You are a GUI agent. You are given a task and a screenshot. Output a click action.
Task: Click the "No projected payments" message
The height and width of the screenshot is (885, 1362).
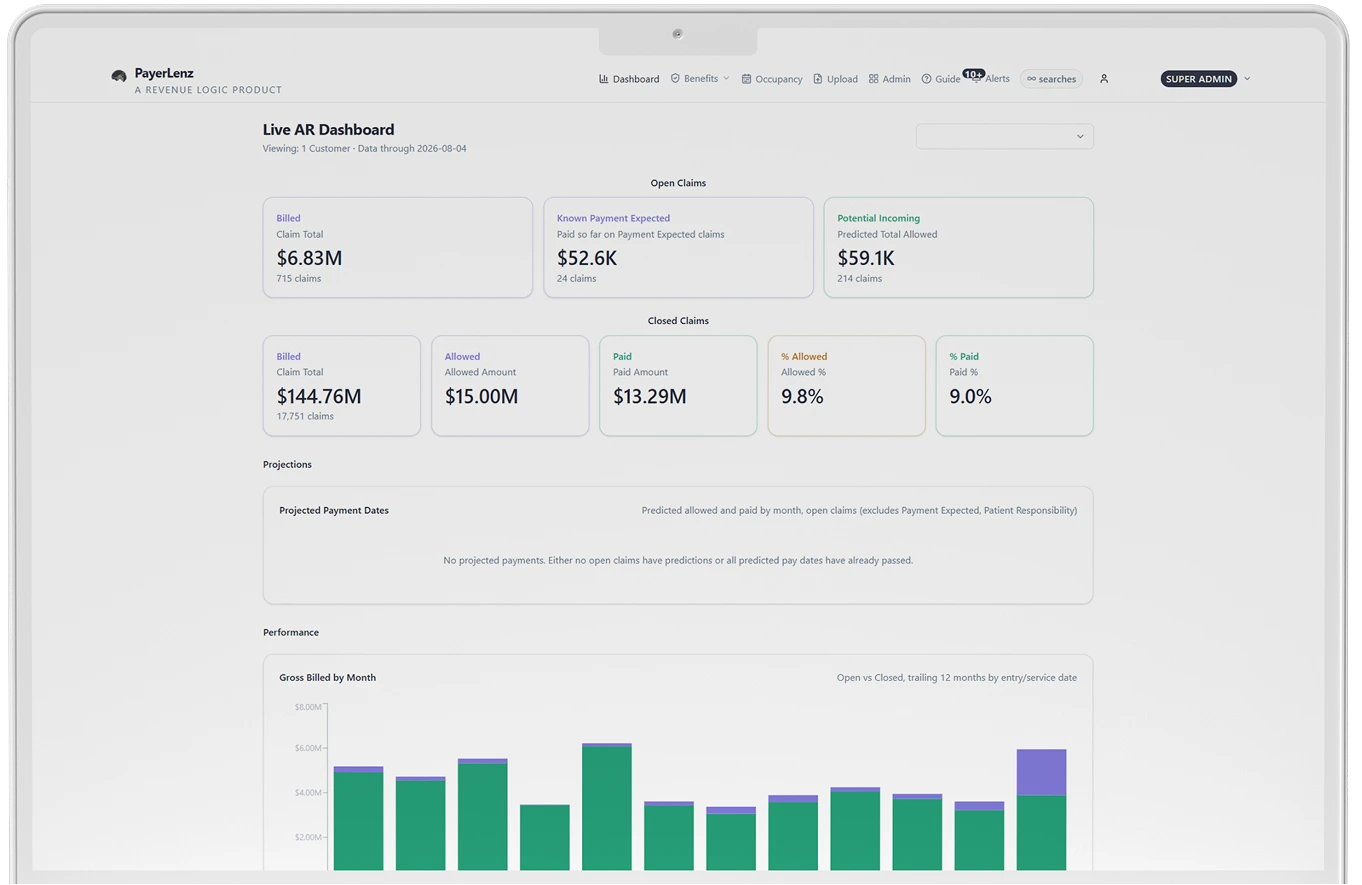[678, 561]
